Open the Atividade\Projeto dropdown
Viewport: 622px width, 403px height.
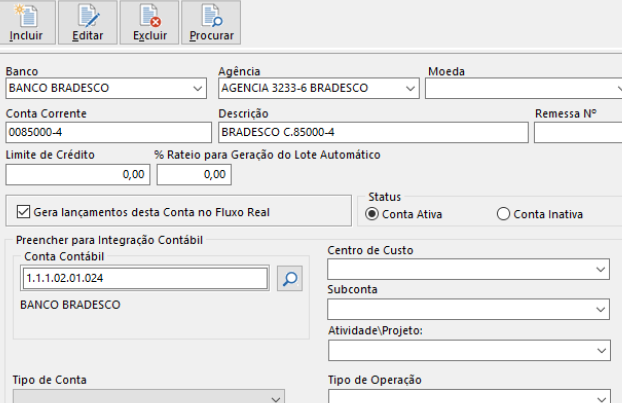tap(469, 350)
